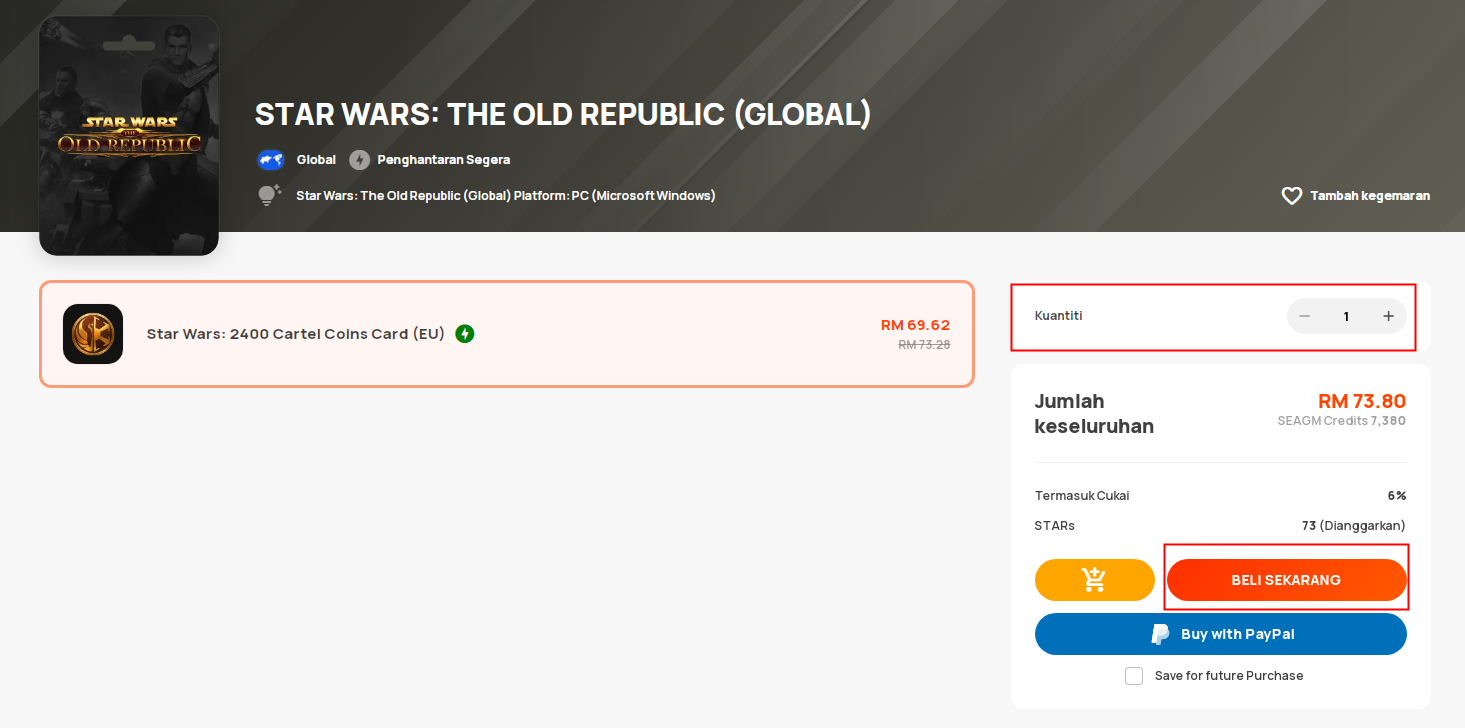Click the Save for future Purchase label
Image resolution: width=1465 pixels, height=728 pixels.
(x=1229, y=676)
